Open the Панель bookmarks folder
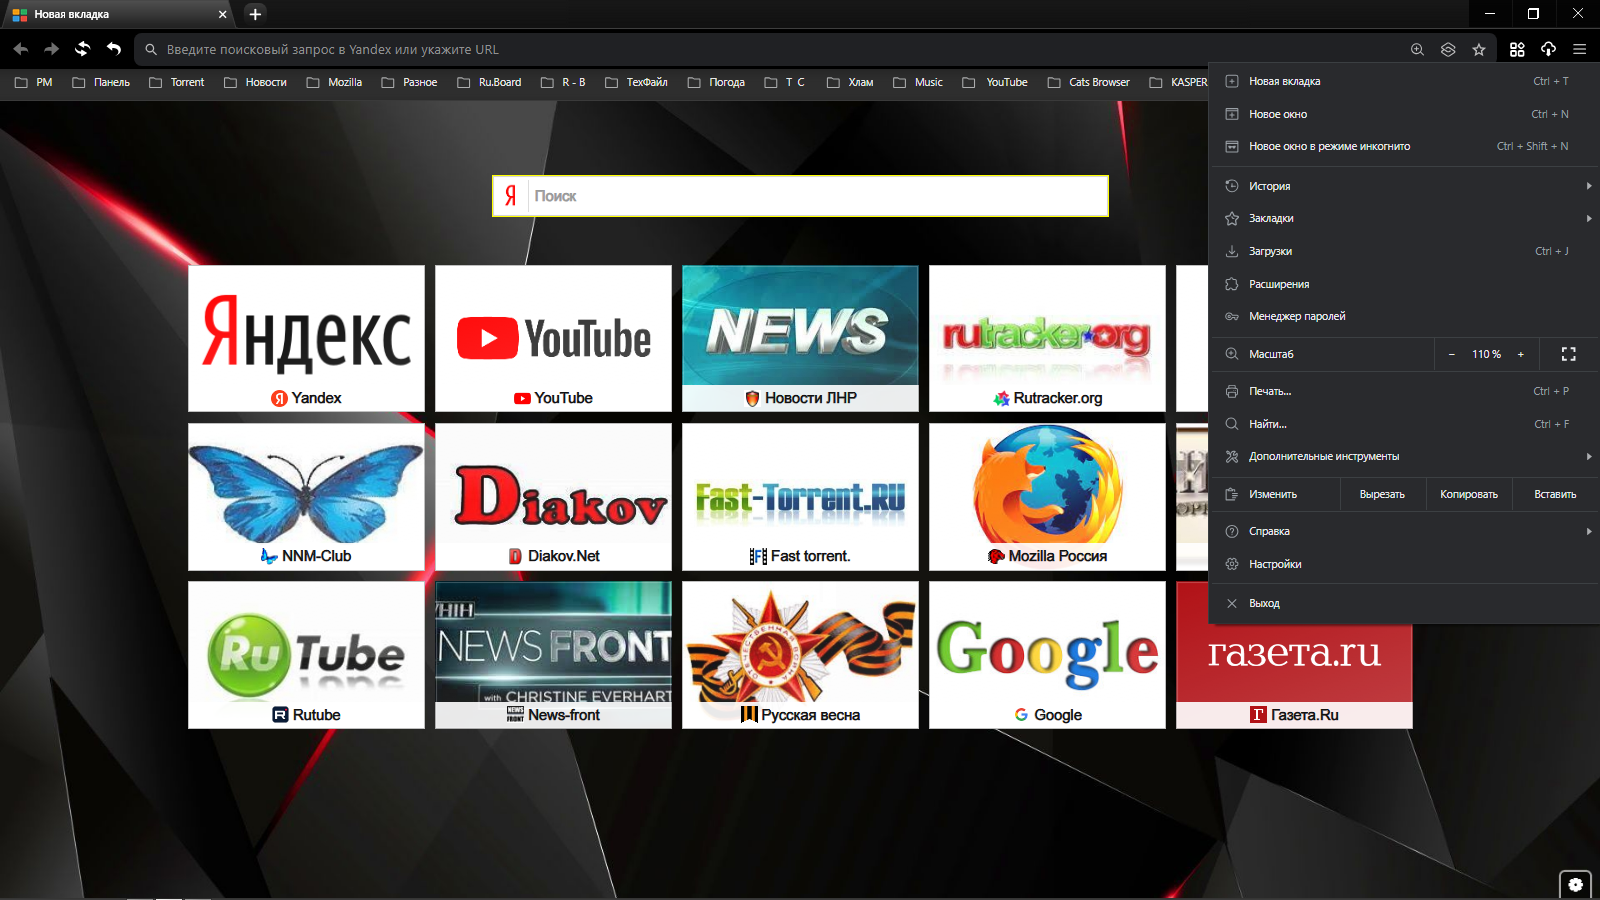This screenshot has width=1600, height=900. click(x=101, y=82)
